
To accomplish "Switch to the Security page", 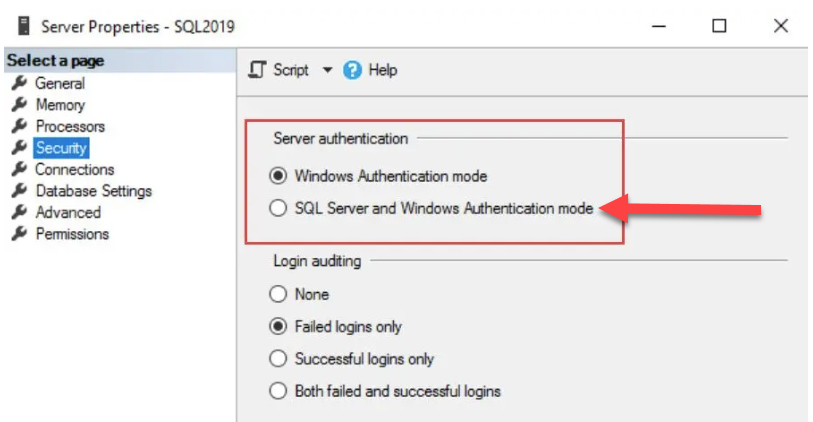I will 61,148.
